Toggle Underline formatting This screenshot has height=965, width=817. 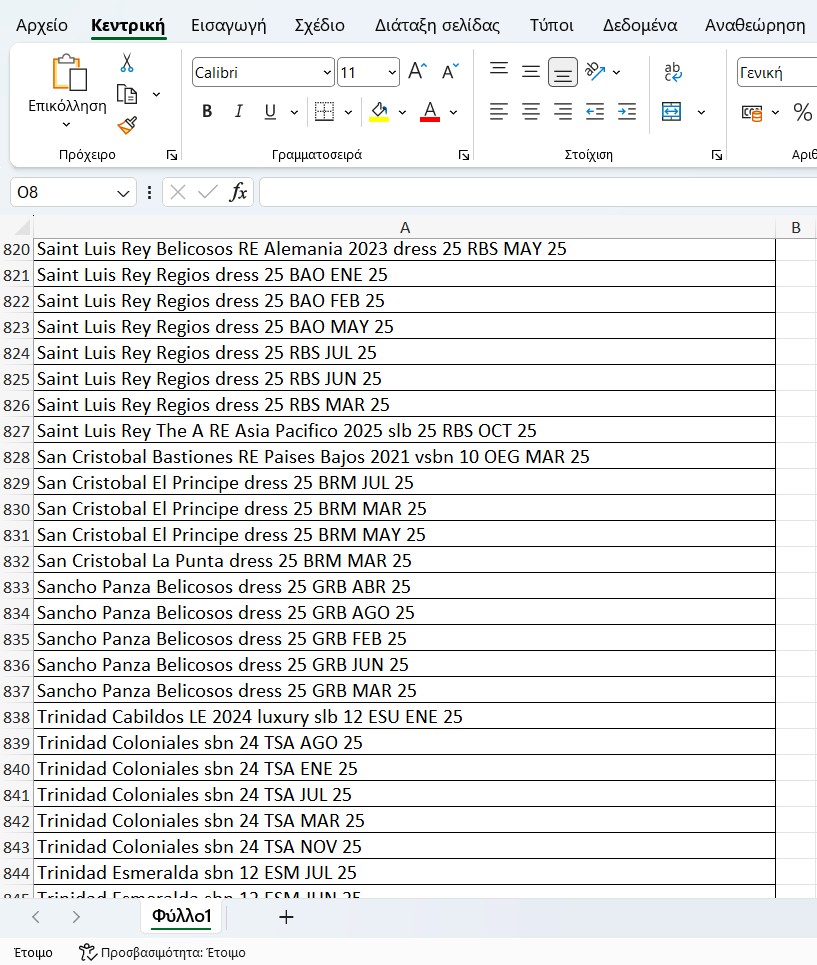pos(270,111)
